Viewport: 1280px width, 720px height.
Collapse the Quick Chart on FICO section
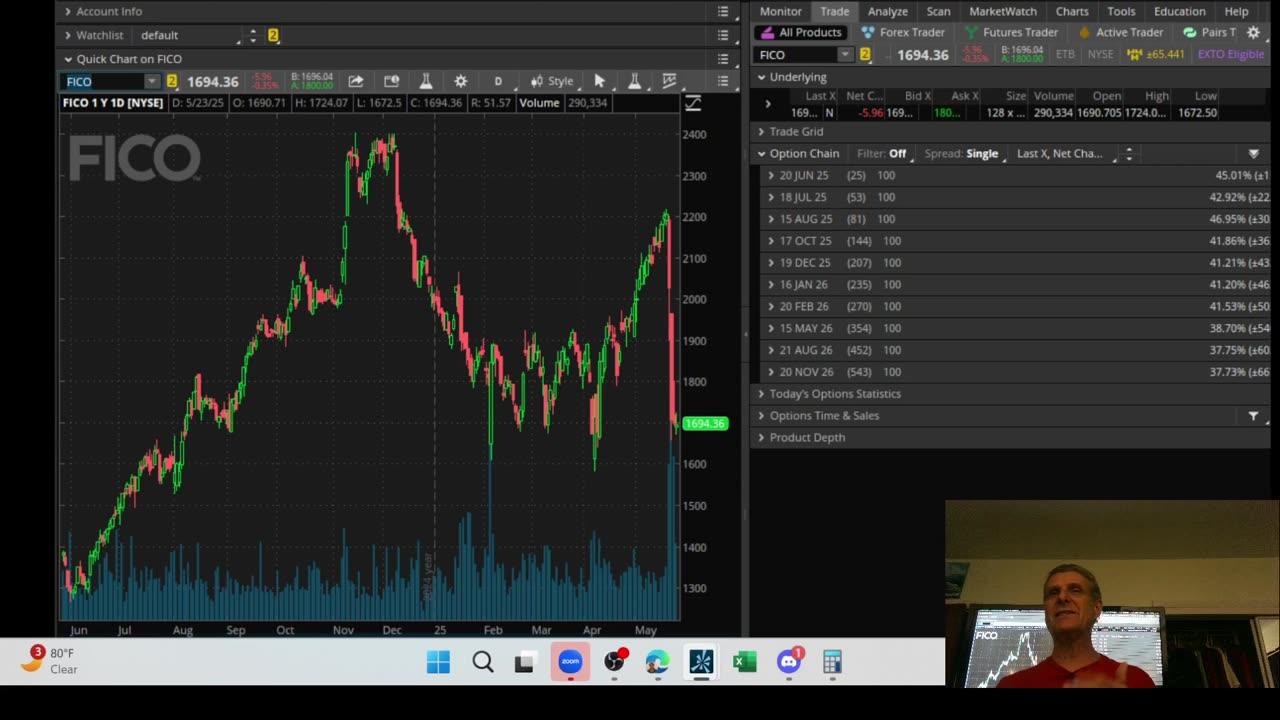tap(68, 59)
